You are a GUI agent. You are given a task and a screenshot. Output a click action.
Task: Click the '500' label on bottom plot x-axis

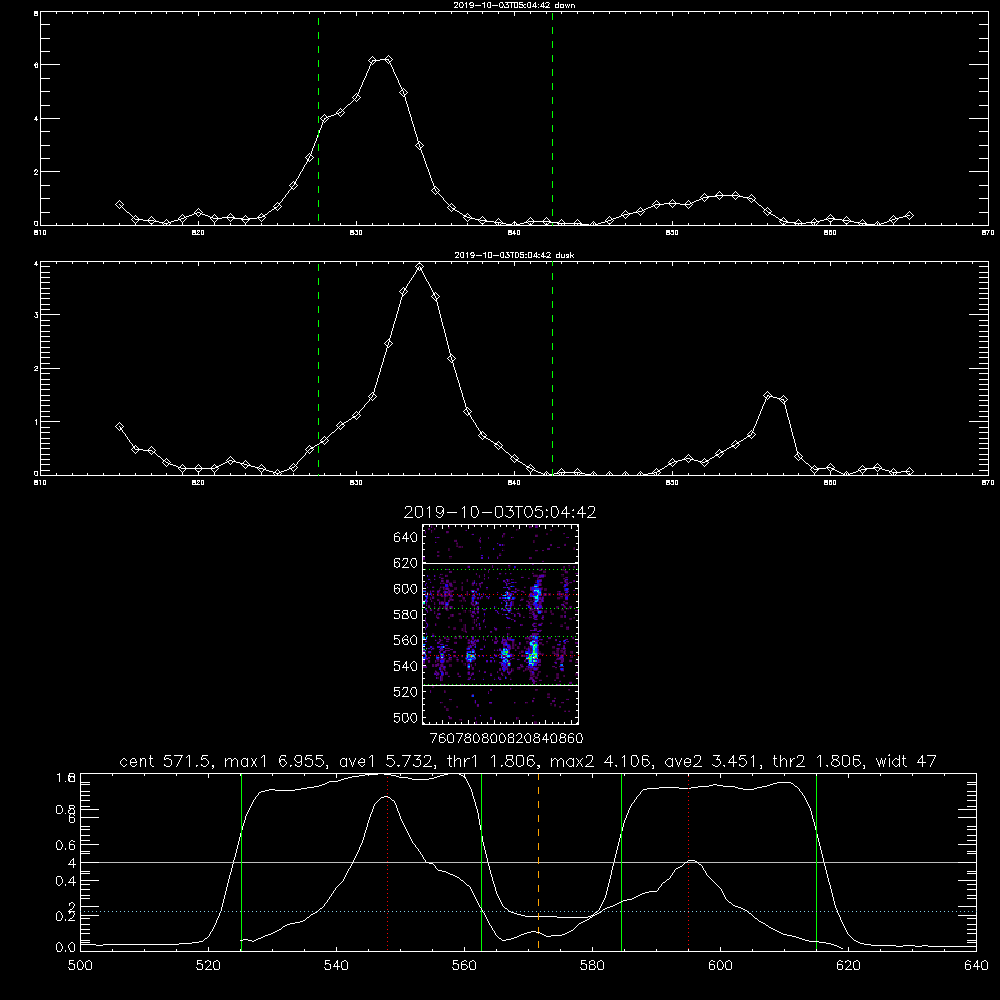(80, 966)
